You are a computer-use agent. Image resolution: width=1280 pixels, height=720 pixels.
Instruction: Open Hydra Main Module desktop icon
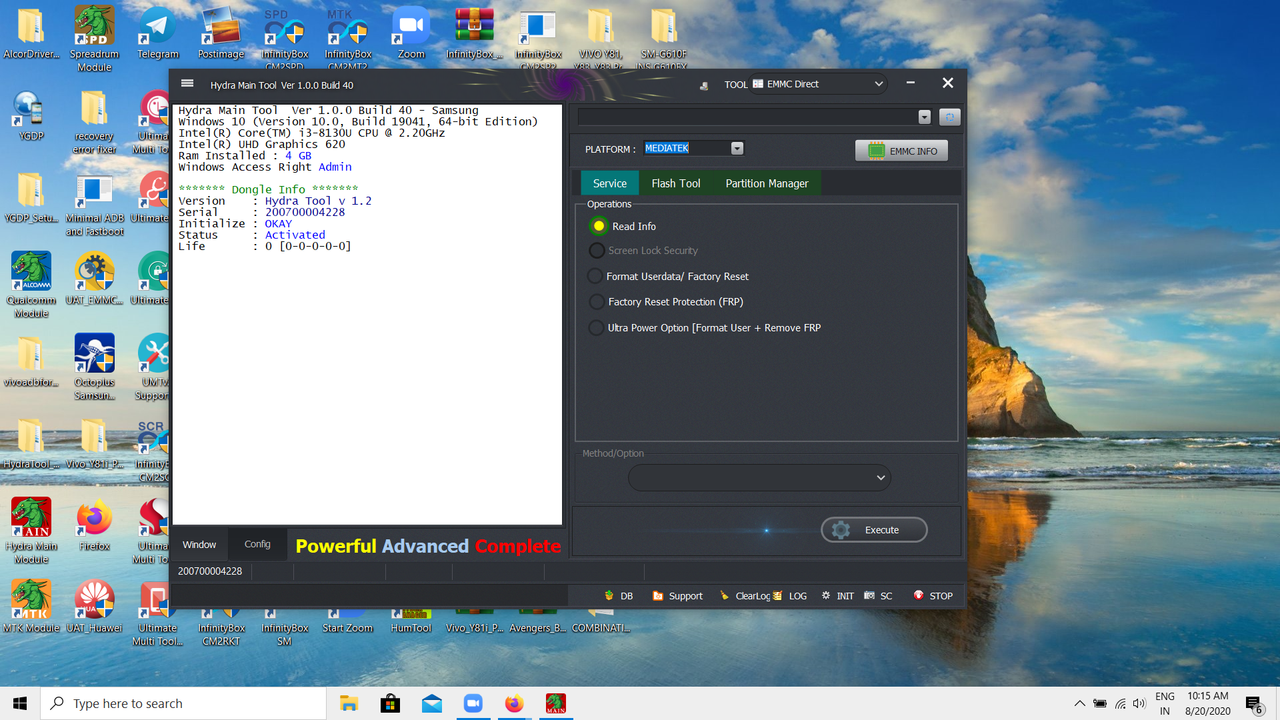[x=31, y=530]
